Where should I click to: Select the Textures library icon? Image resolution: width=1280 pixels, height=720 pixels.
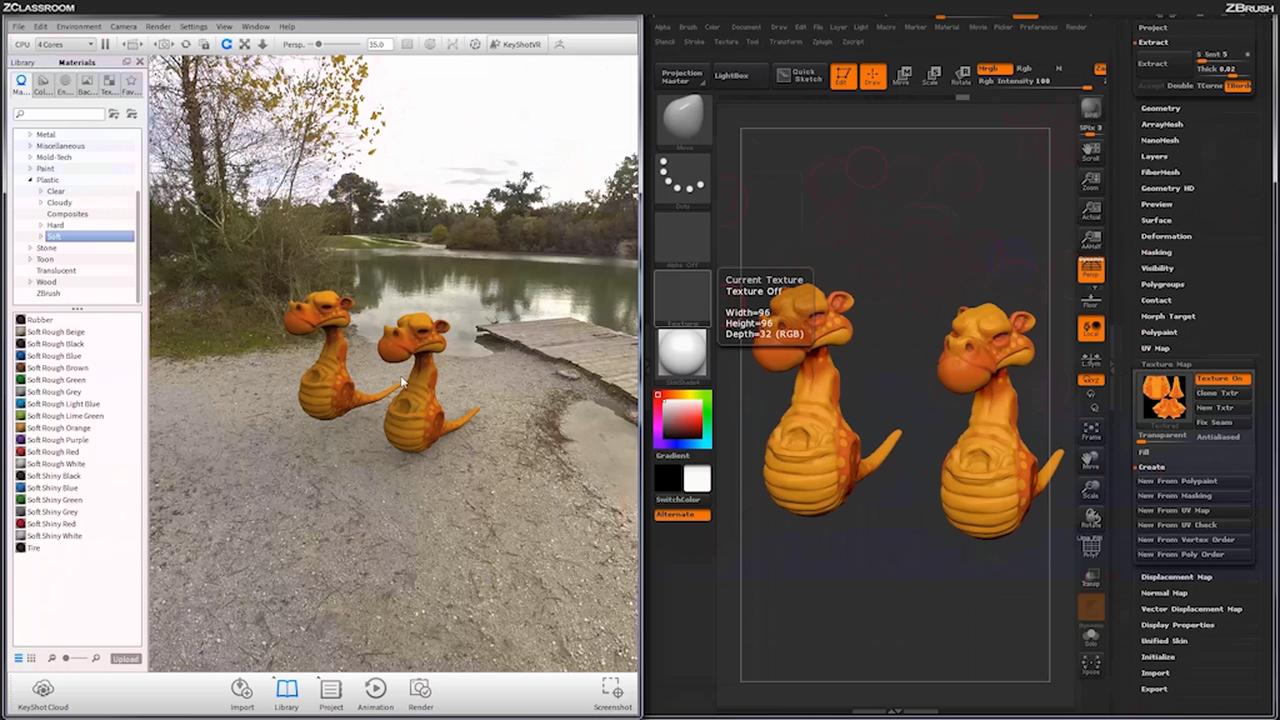click(109, 85)
